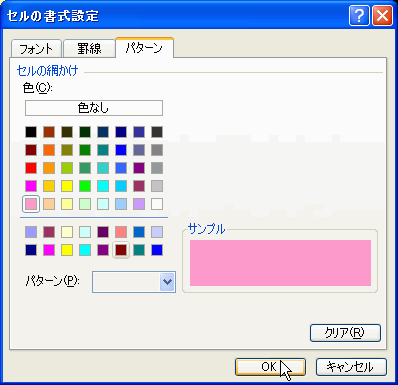Select the lavender swatch next to white

click(x=139, y=204)
